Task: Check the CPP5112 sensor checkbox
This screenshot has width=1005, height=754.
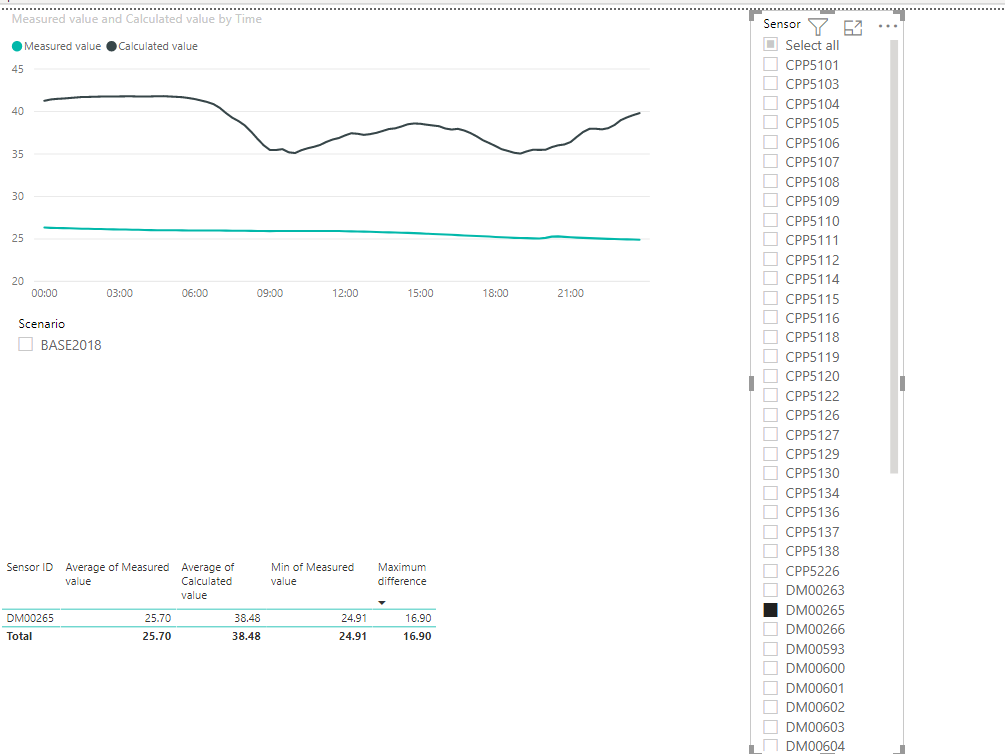Action: tap(770, 260)
